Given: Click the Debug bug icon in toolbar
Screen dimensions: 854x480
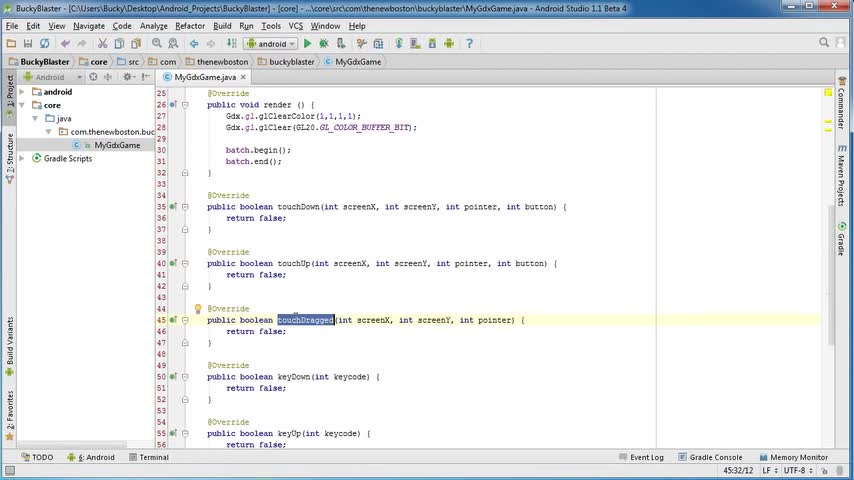Looking at the screenshot, I should click(x=323, y=44).
